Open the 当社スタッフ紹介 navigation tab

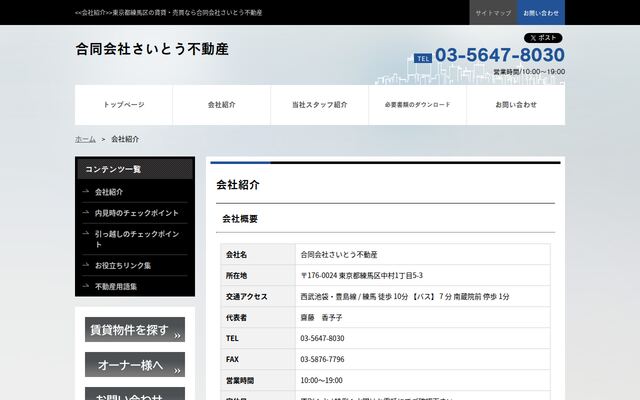pos(320,105)
